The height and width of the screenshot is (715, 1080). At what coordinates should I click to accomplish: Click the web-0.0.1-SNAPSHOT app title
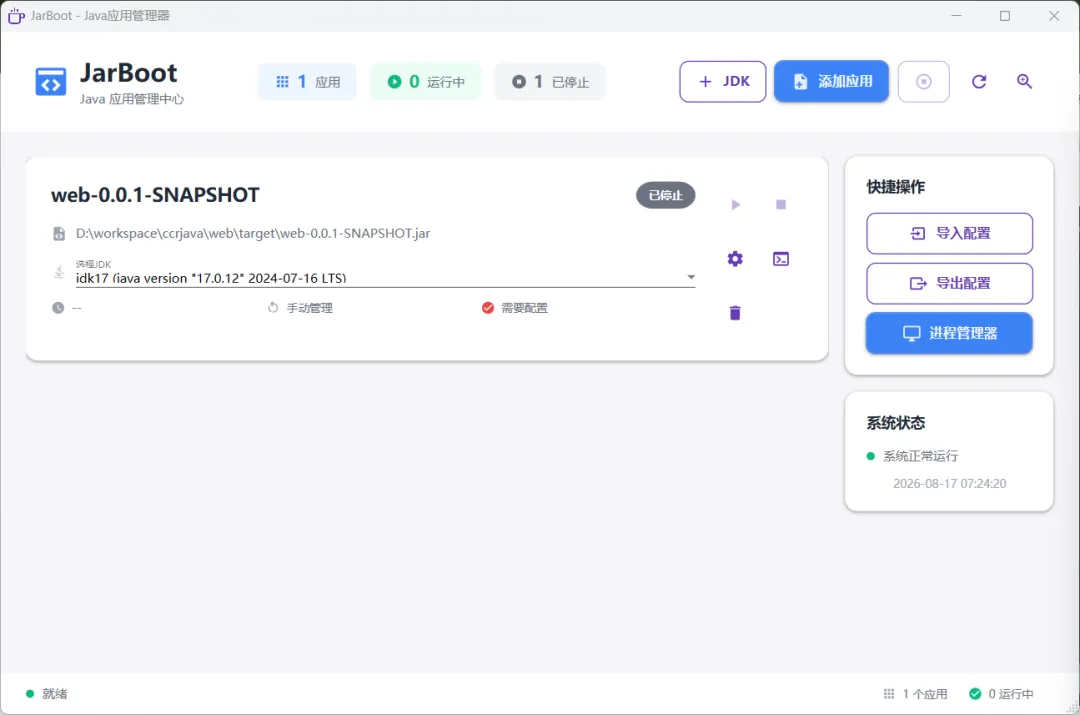(x=155, y=195)
